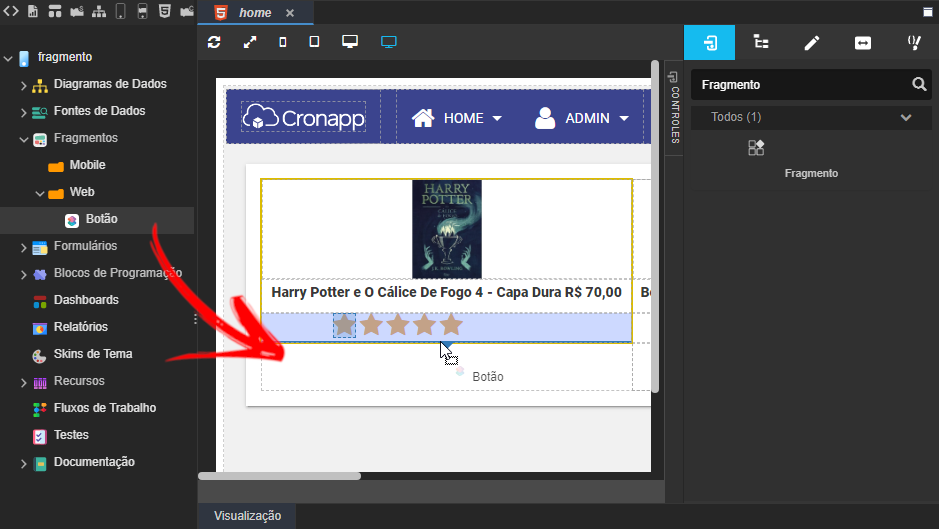The height and width of the screenshot is (529, 939).
Task: Click the search magnifier icon
Action: tap(919, 84)
